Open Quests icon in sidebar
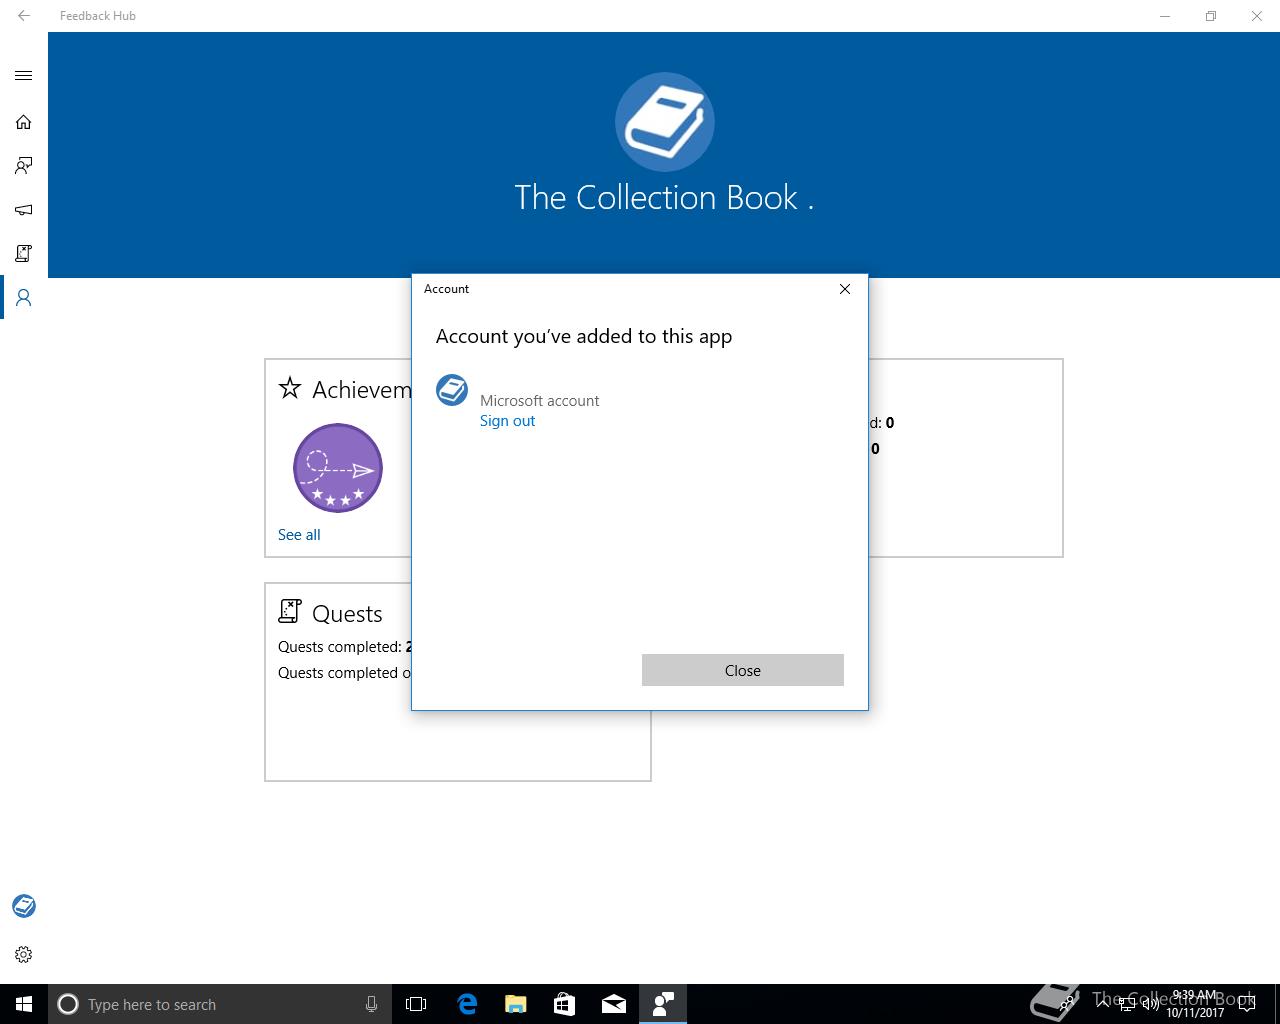Screen dimensions: 1280x1024 tap(24, 254)
